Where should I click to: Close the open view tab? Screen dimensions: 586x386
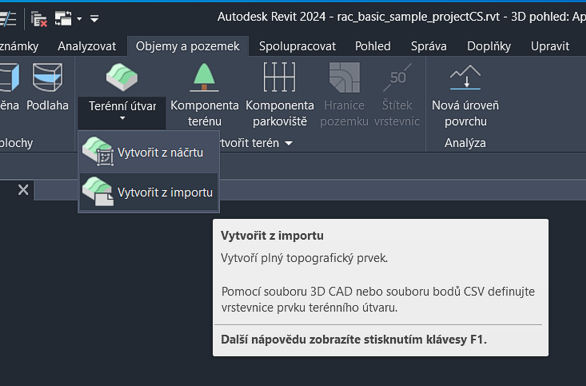(x=23, y=190)
